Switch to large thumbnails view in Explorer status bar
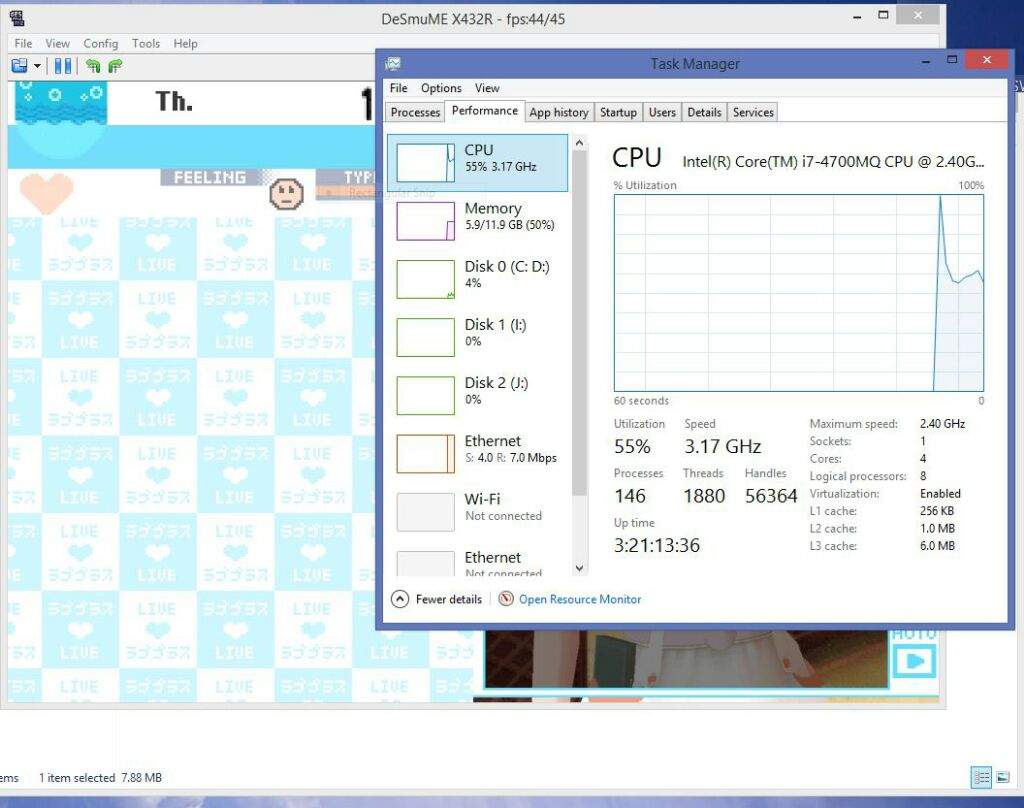1024x808 pixels. pyautogui.click(x=1003, y=777)
